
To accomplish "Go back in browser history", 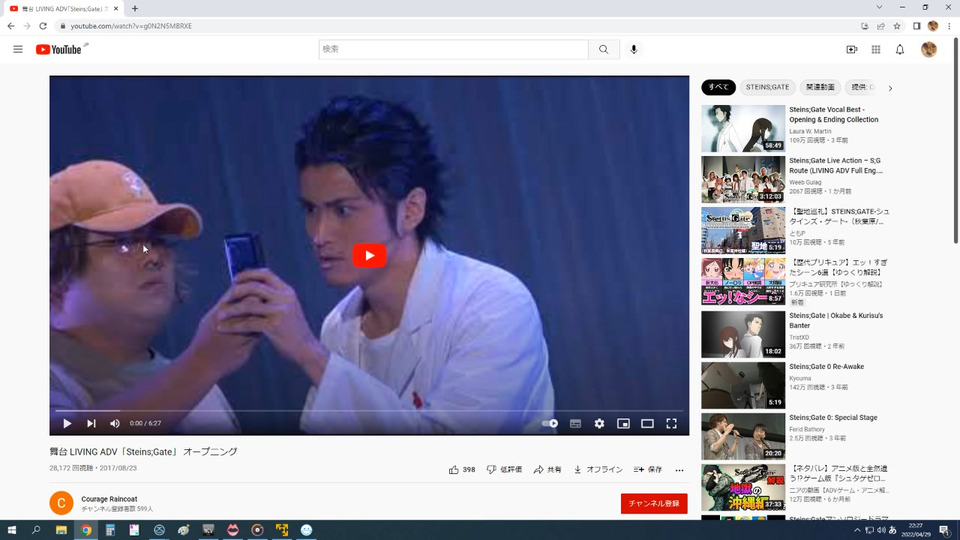I will click(x=11, y=26).
